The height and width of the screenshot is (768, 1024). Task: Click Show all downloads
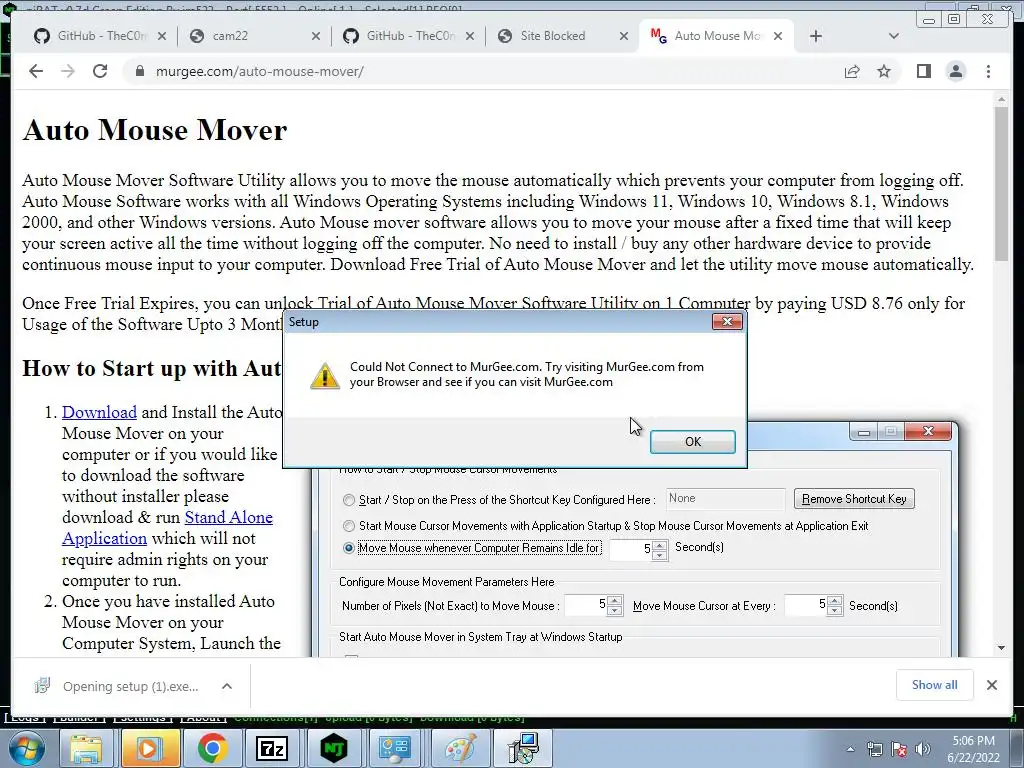935,685
